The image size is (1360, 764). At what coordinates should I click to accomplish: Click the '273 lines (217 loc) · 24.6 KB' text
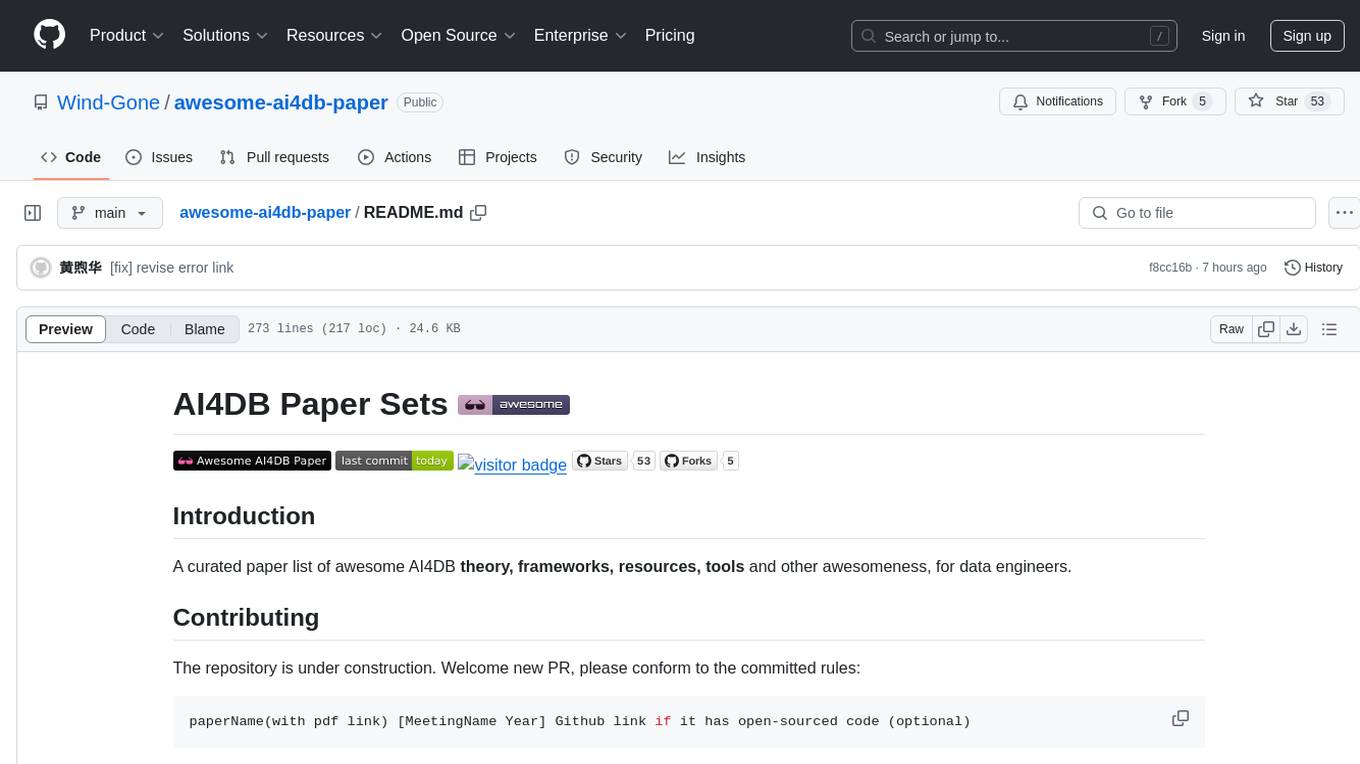pyautogui.click(x=354, y=329)
